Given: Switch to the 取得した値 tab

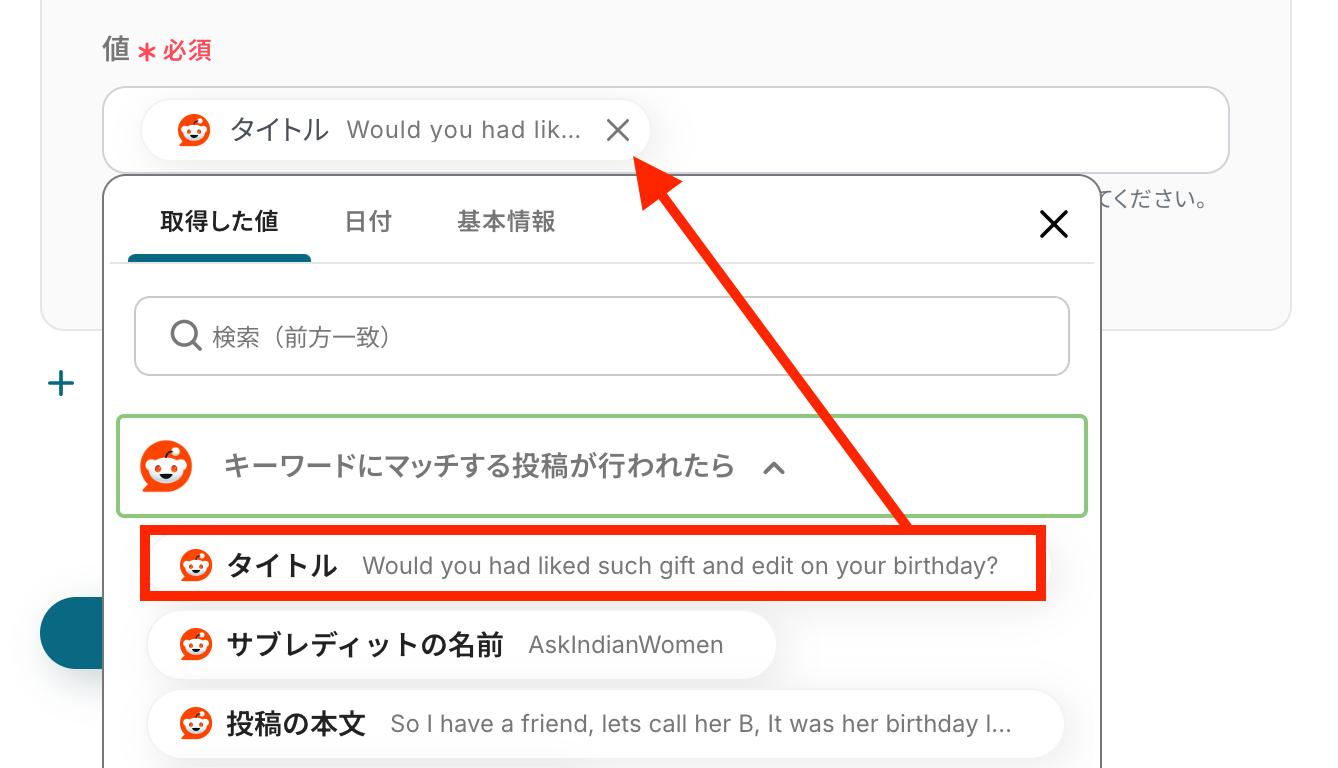Looking at the screenshot, I should pyautogui.click(x=219, y=222).
